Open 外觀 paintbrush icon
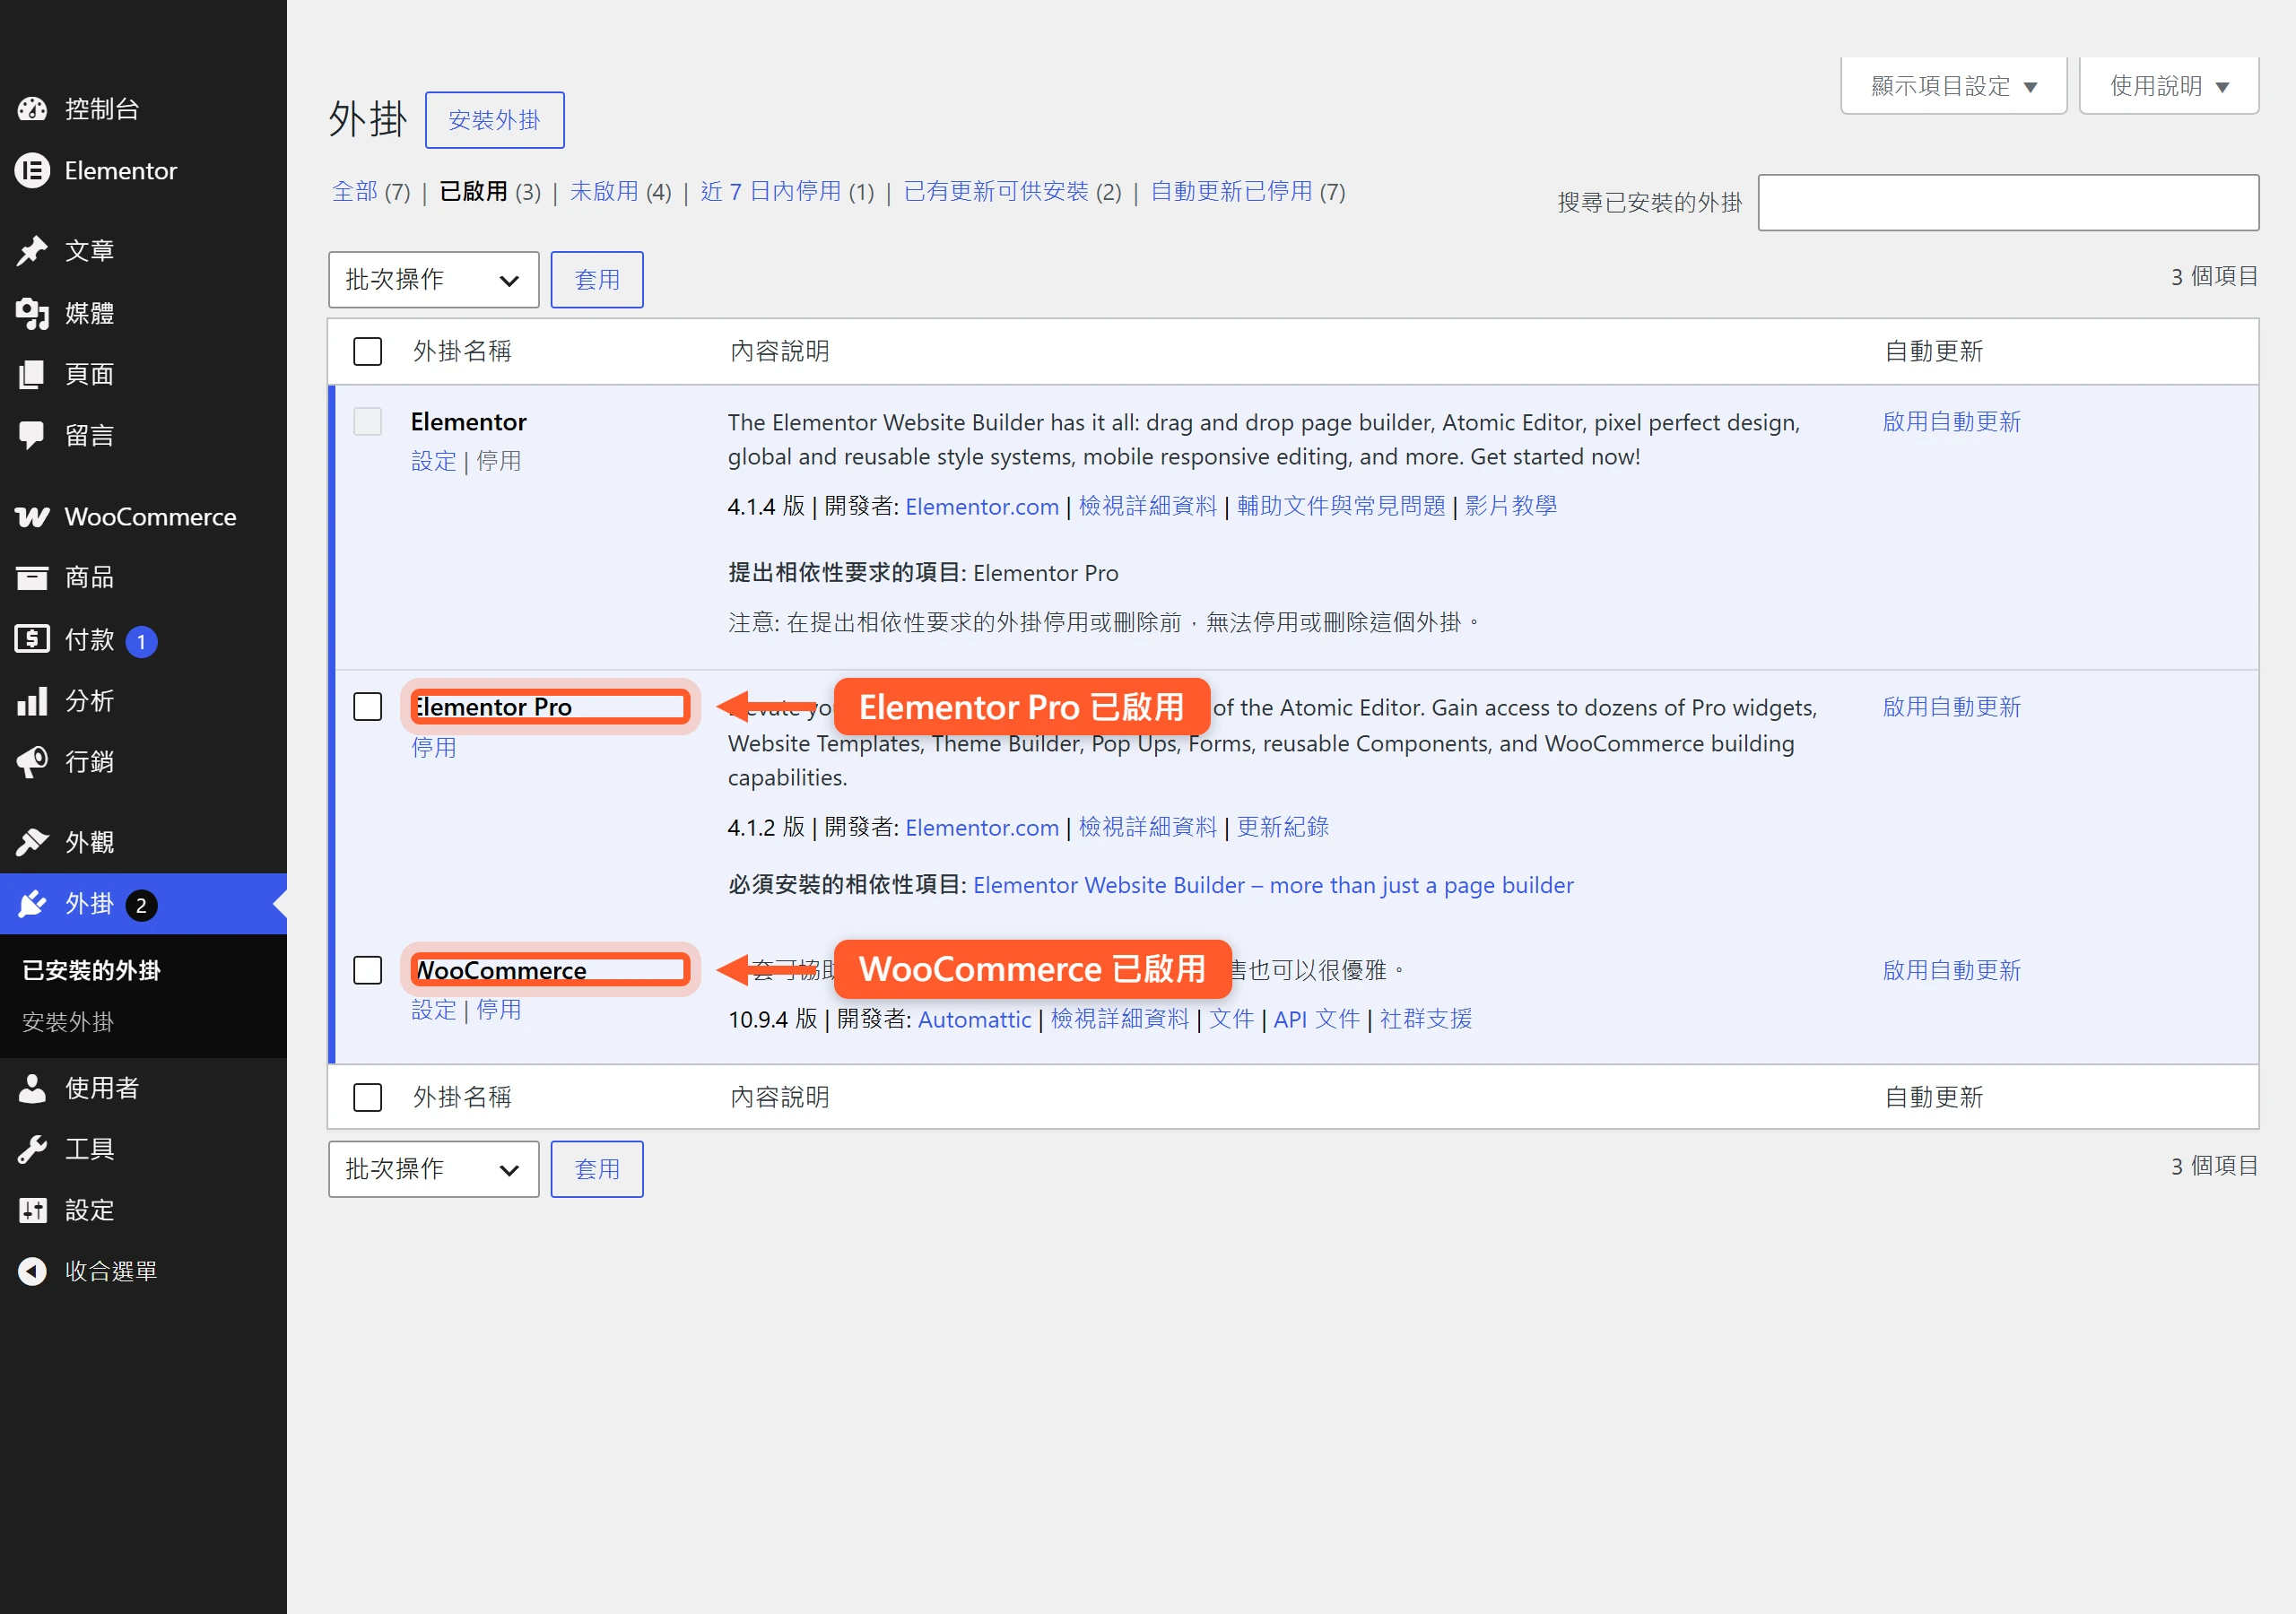 coord(32,842)
